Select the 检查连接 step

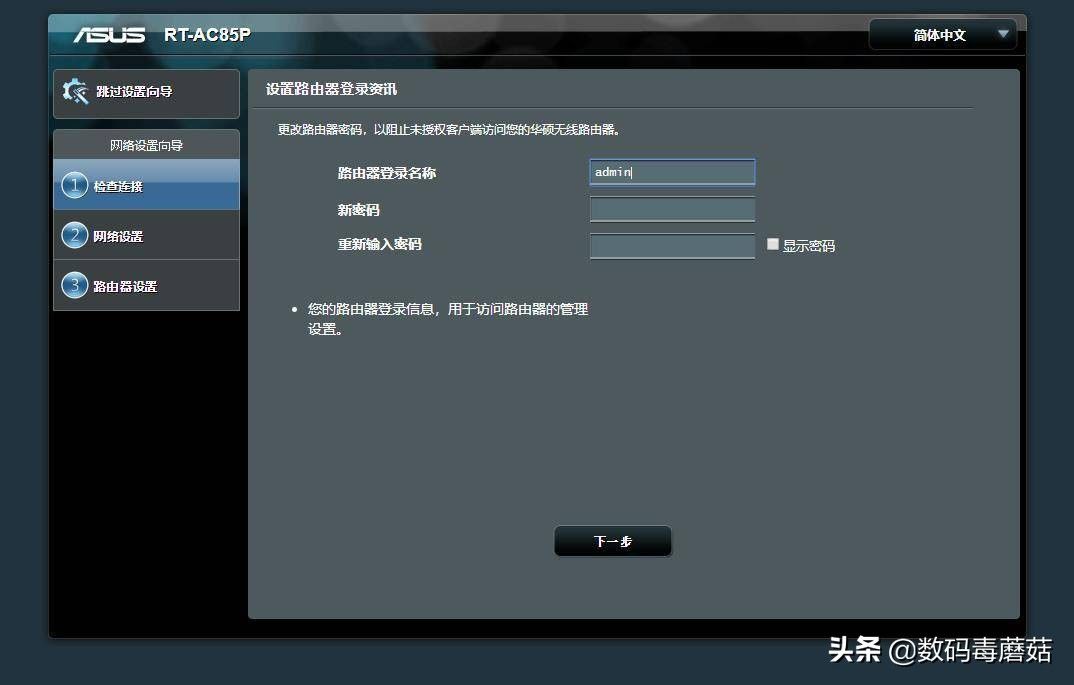point(147,185)
